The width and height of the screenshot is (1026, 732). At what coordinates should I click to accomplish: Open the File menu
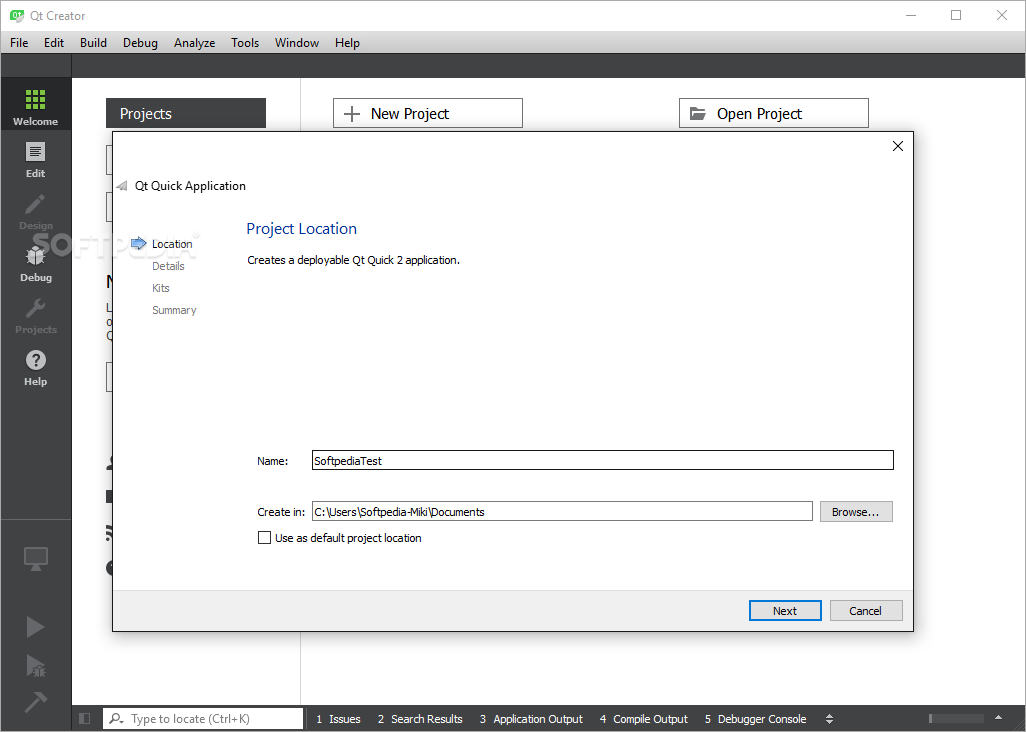(19, 43)
